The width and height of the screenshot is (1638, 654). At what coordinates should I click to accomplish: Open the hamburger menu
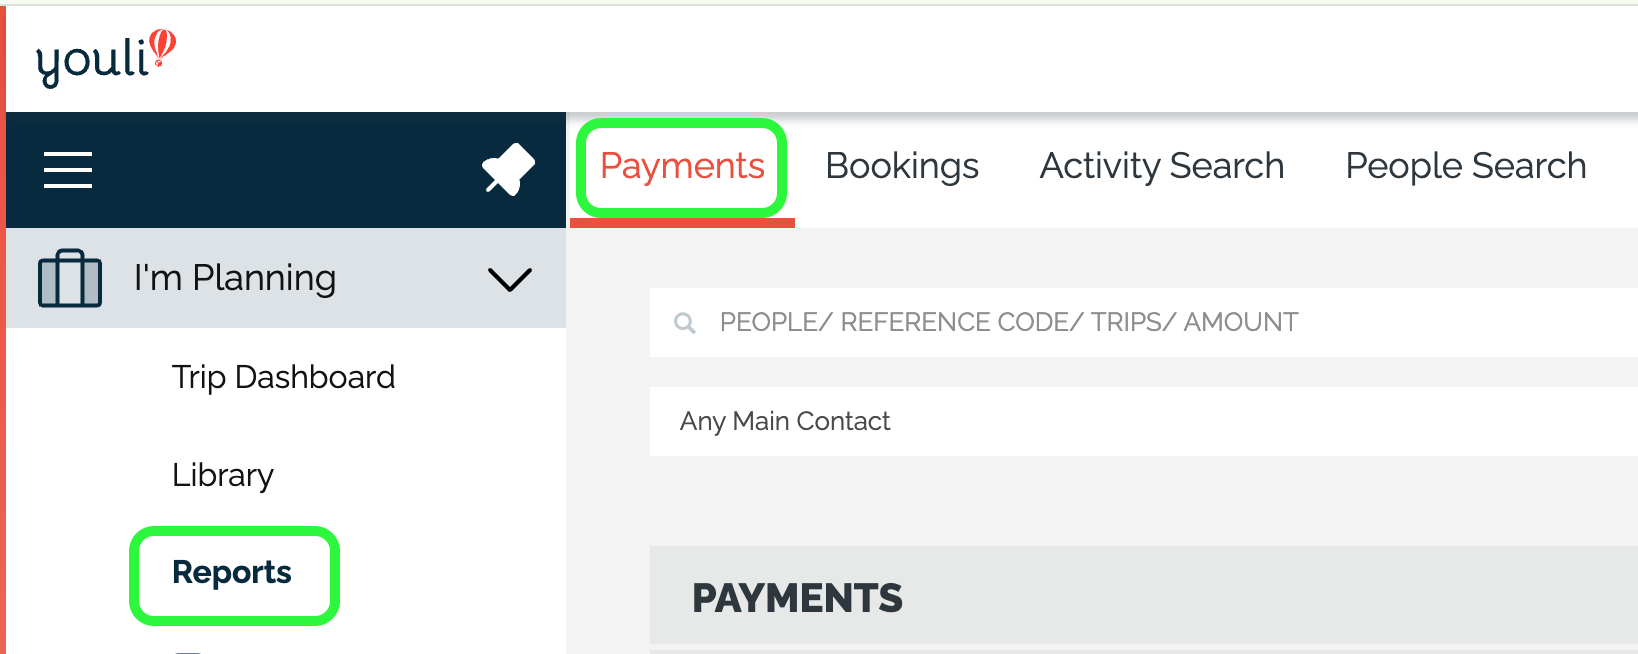68,170
